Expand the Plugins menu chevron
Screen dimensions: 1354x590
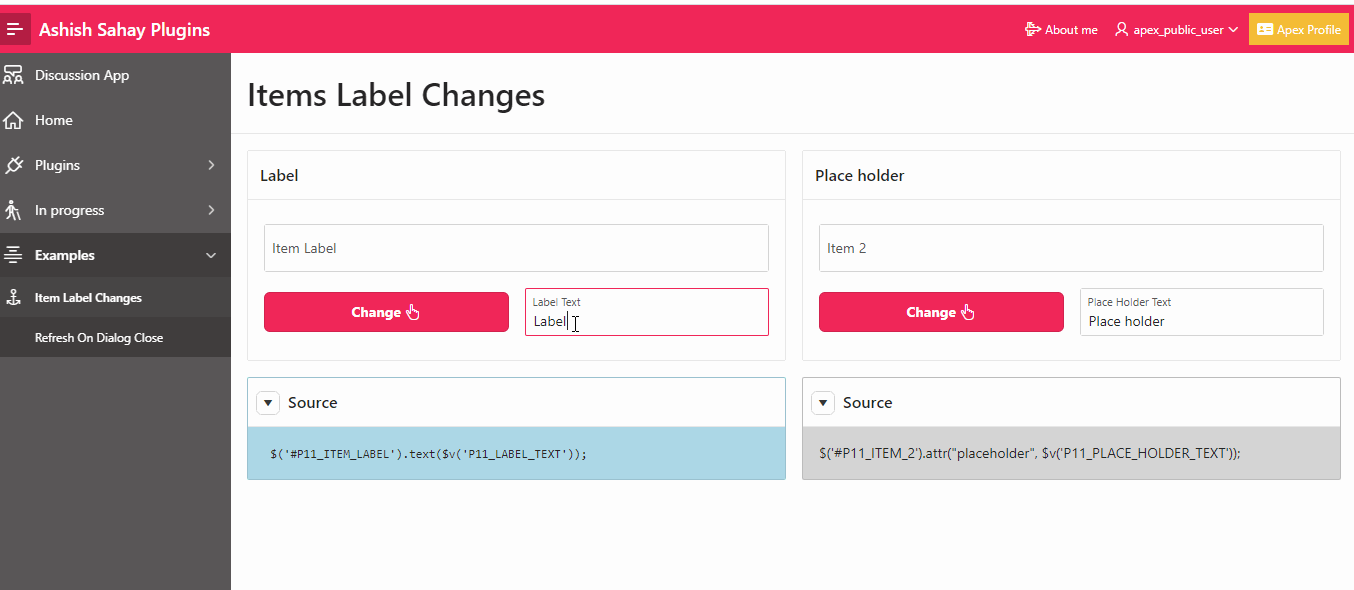pos(211,165)
